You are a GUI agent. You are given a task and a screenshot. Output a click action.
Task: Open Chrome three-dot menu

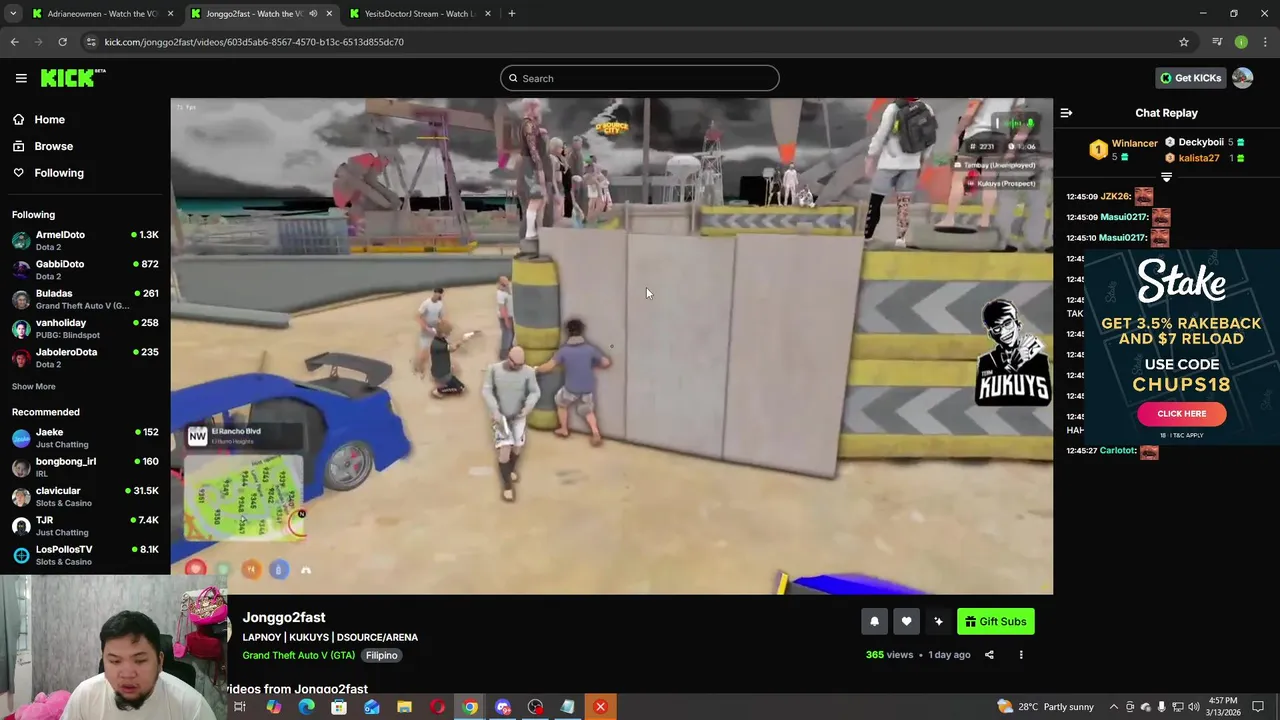click(x=1265, y=42)
